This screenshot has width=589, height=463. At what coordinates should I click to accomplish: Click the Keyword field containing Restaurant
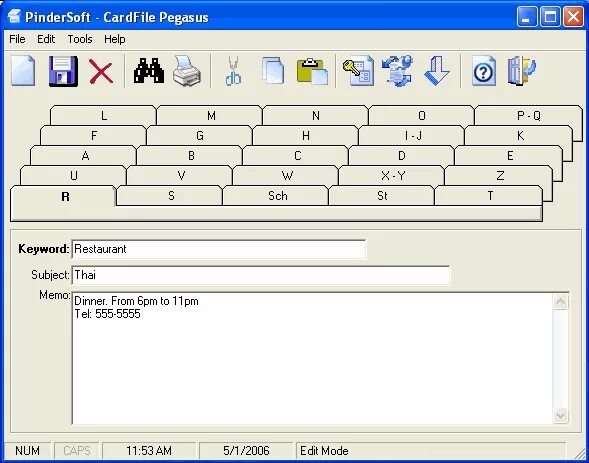[x=218, y=249]
